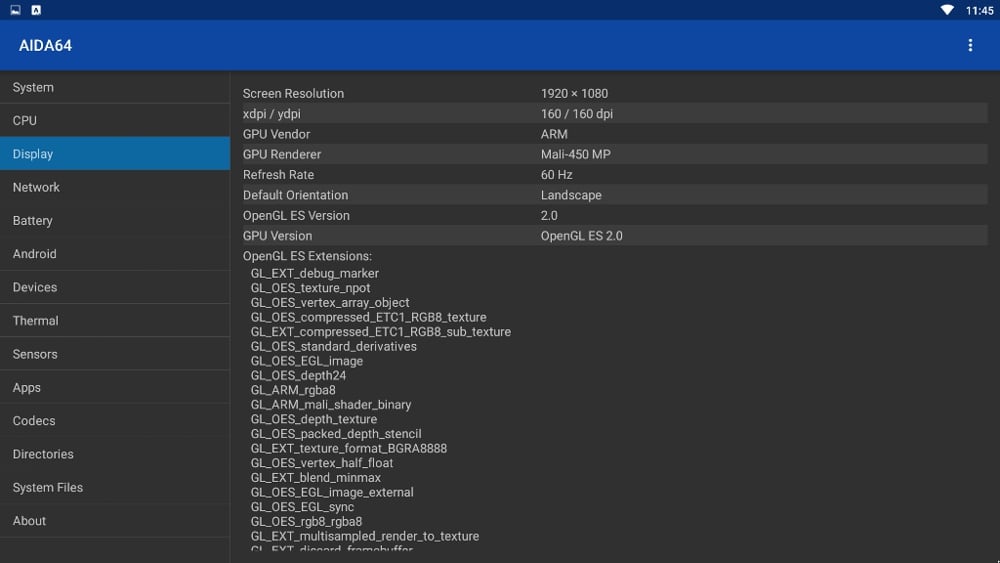Select GL_EXT_texture_format_BGRA8888 extension
Viewport: 1000px width, 563px height.
[348, 449]
